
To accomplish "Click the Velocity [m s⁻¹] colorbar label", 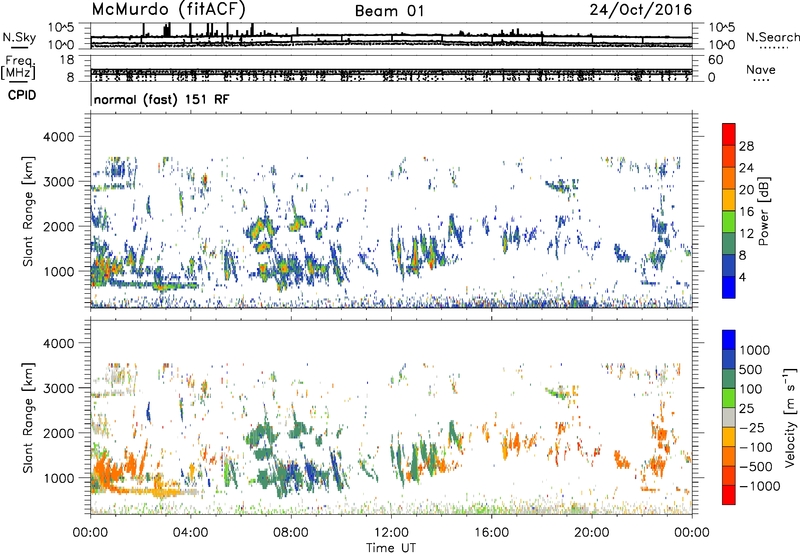I will (x=790, y=417).
